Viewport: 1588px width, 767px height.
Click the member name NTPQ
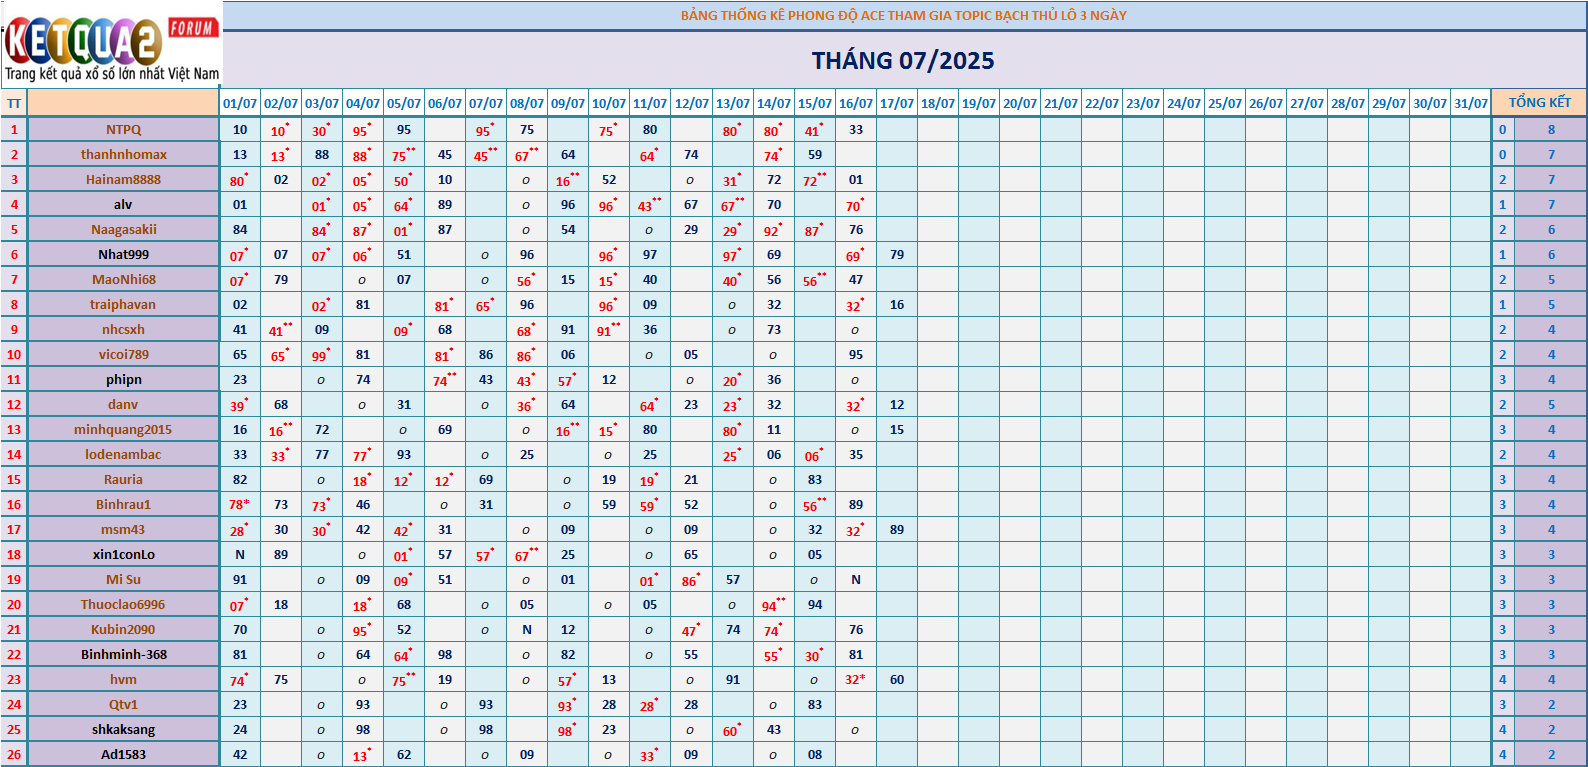[124, 130]
